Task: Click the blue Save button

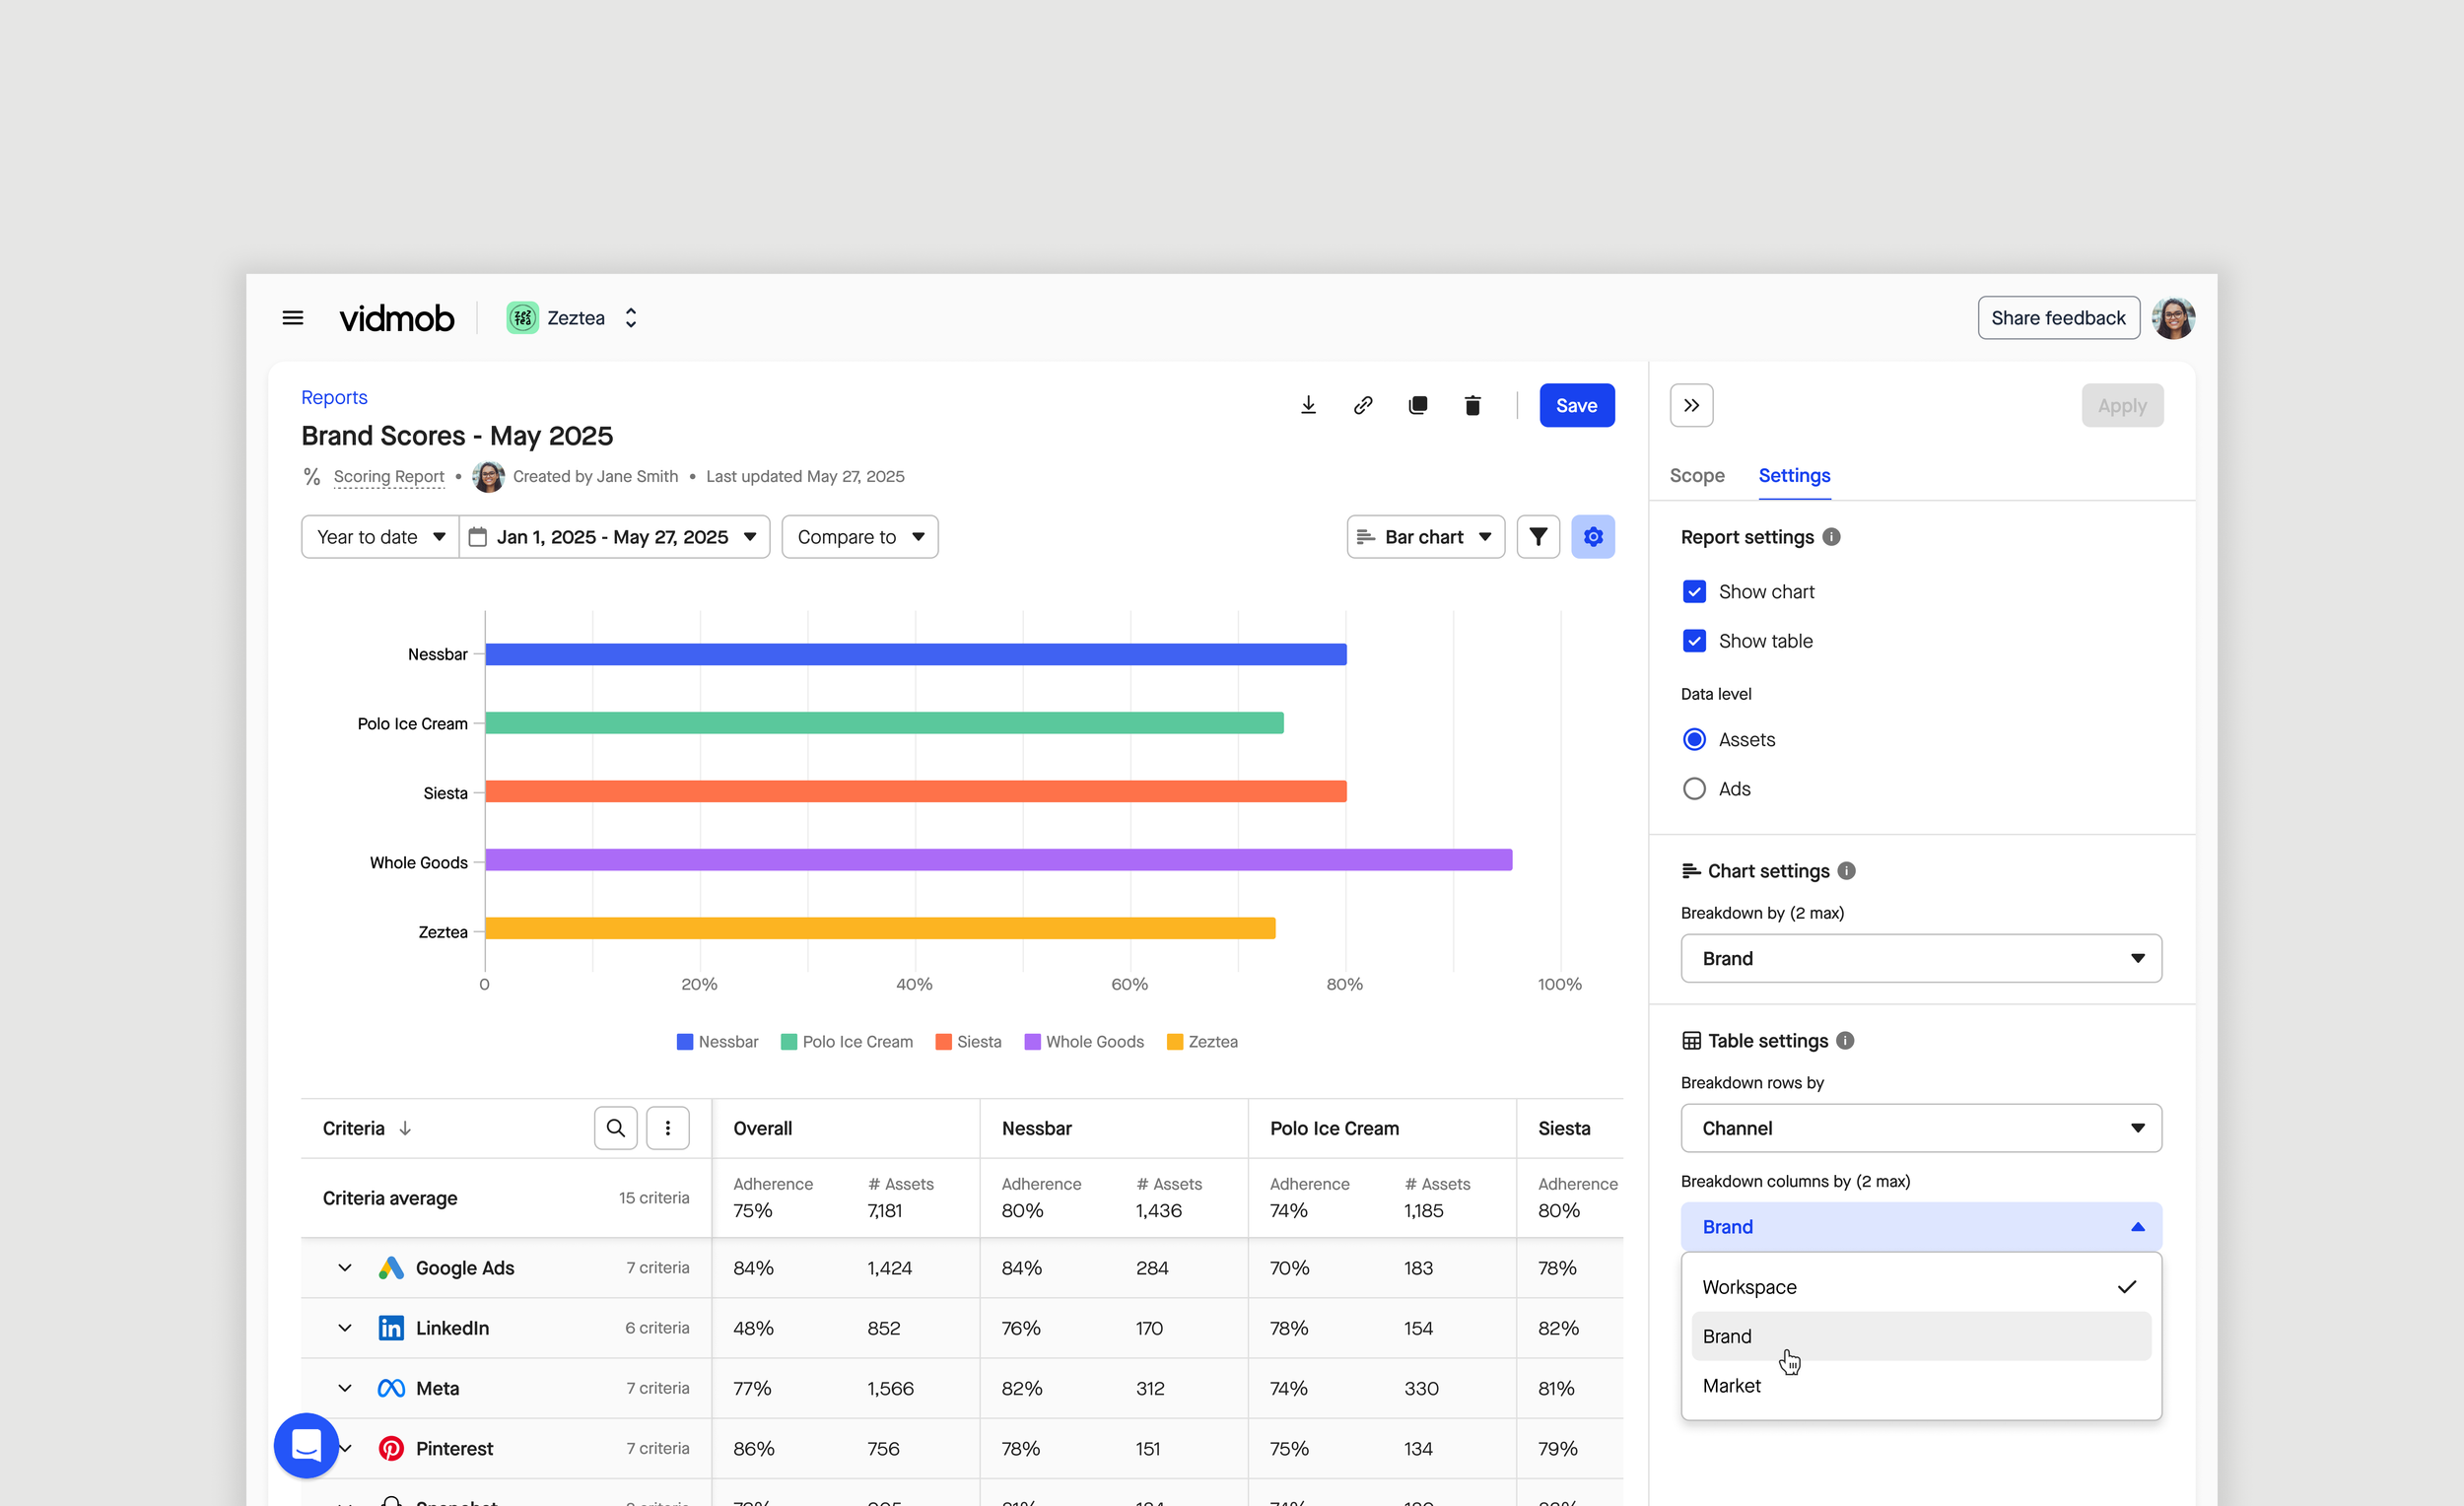Action: (1576, 405)
